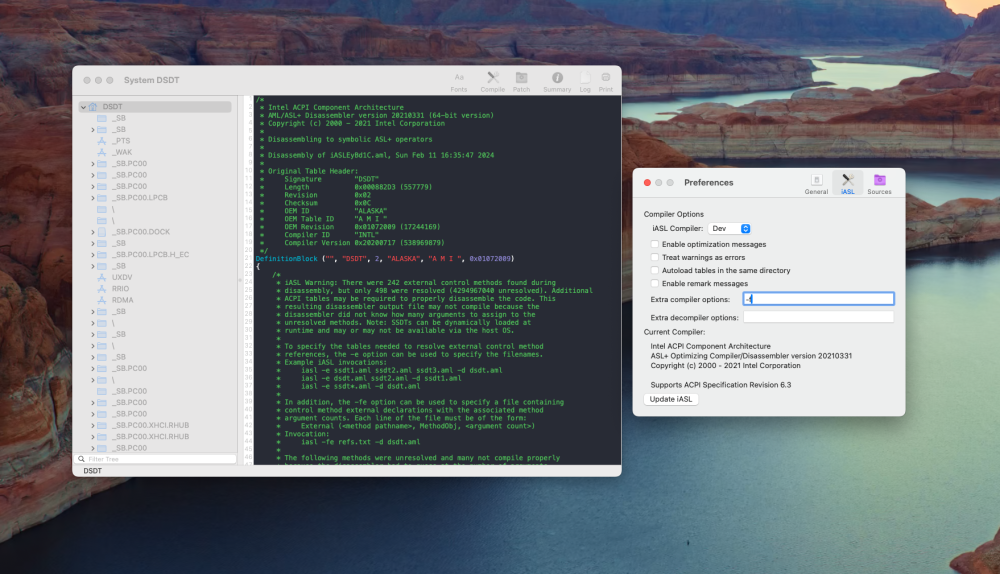Click the DSDT root home icon

pyautogui.click(x=93, y=107)
